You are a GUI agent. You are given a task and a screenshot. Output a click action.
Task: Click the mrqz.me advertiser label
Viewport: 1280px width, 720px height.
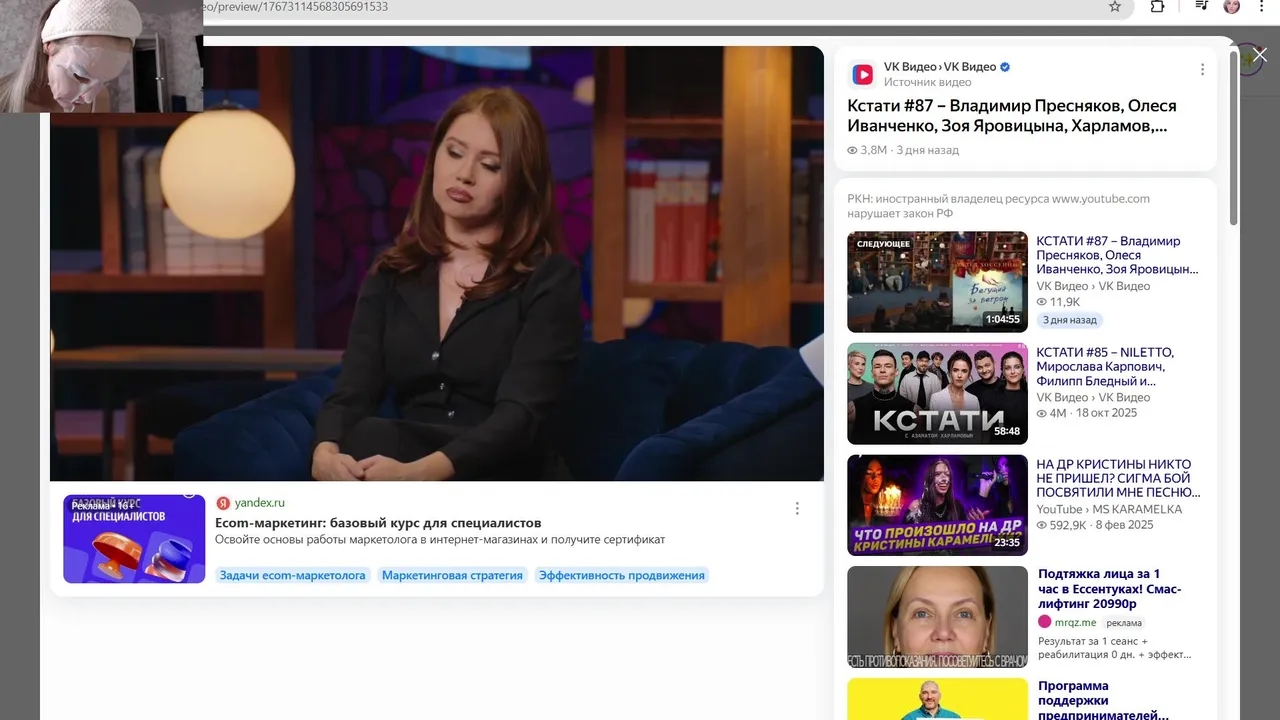pyautogui.click(x=1076, y=622)
